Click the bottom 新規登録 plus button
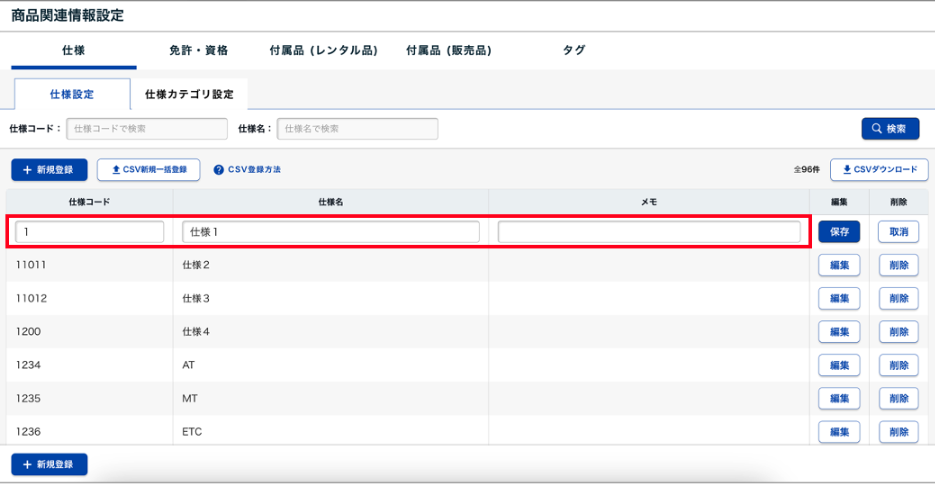The image size is (935, 485). (x=49, y=465)
